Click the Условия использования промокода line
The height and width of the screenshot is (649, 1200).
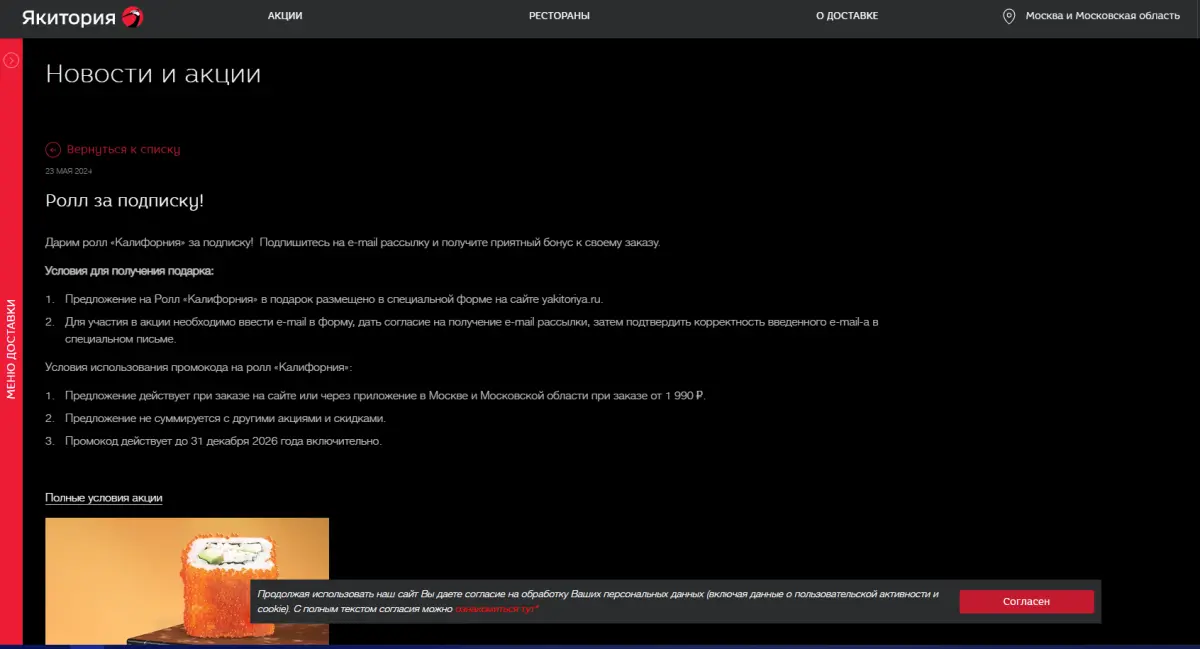(x=199, y=369)
